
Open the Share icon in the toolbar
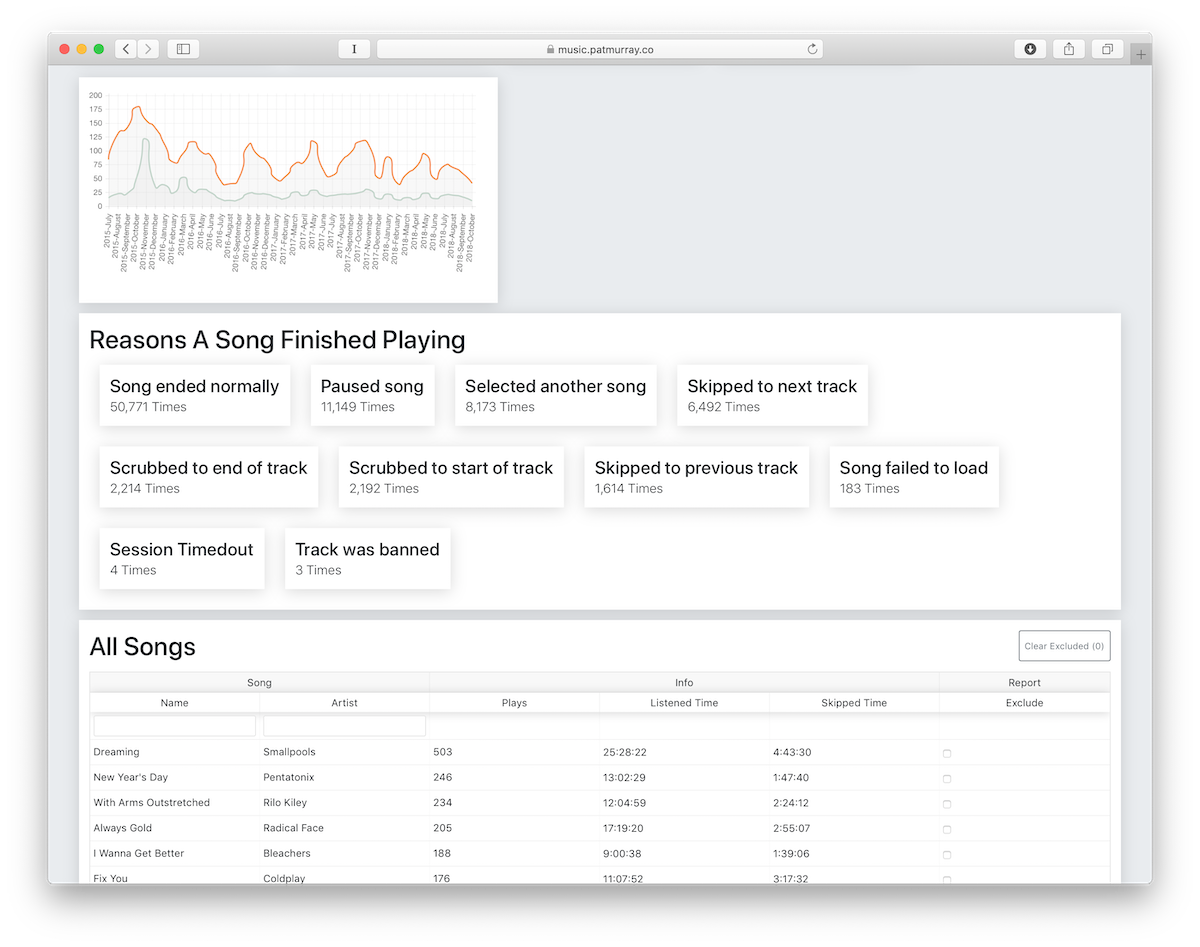tap(1068, 48)
